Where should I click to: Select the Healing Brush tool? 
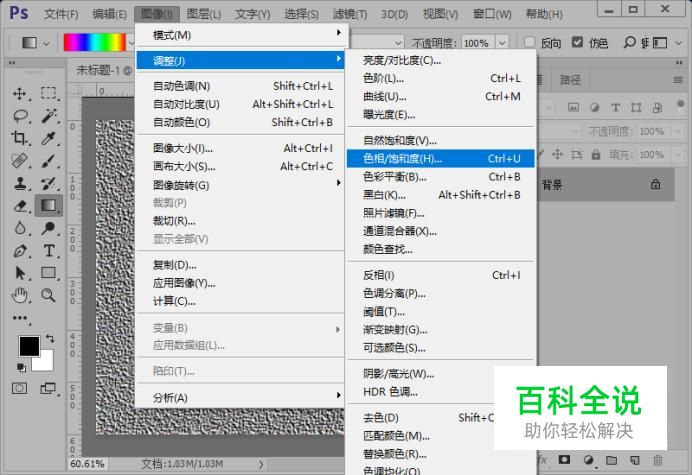[x=20, y=161]
